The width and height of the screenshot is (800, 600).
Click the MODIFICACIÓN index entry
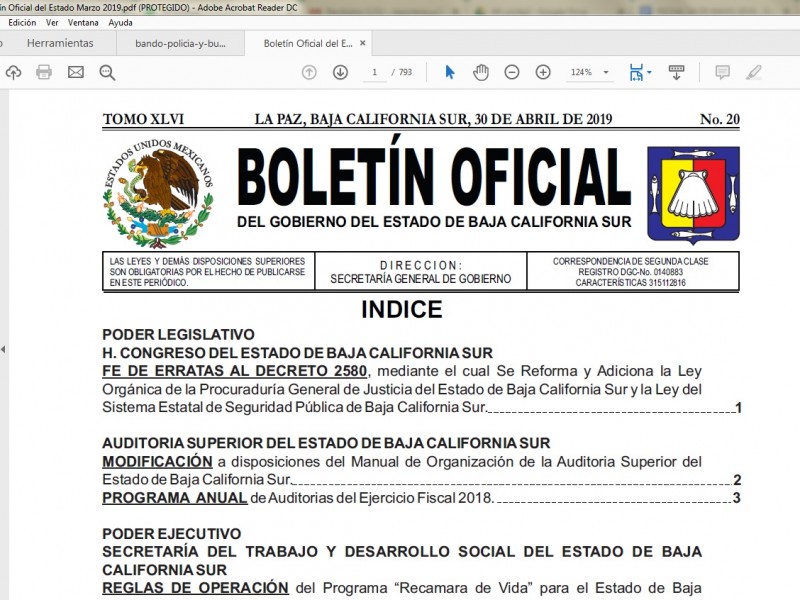(157, 462)
